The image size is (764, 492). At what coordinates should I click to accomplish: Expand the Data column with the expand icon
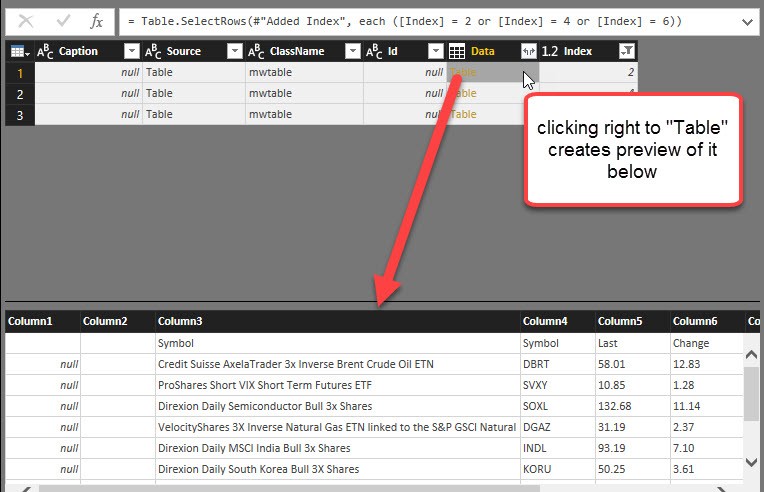click(x=529, y=51)
